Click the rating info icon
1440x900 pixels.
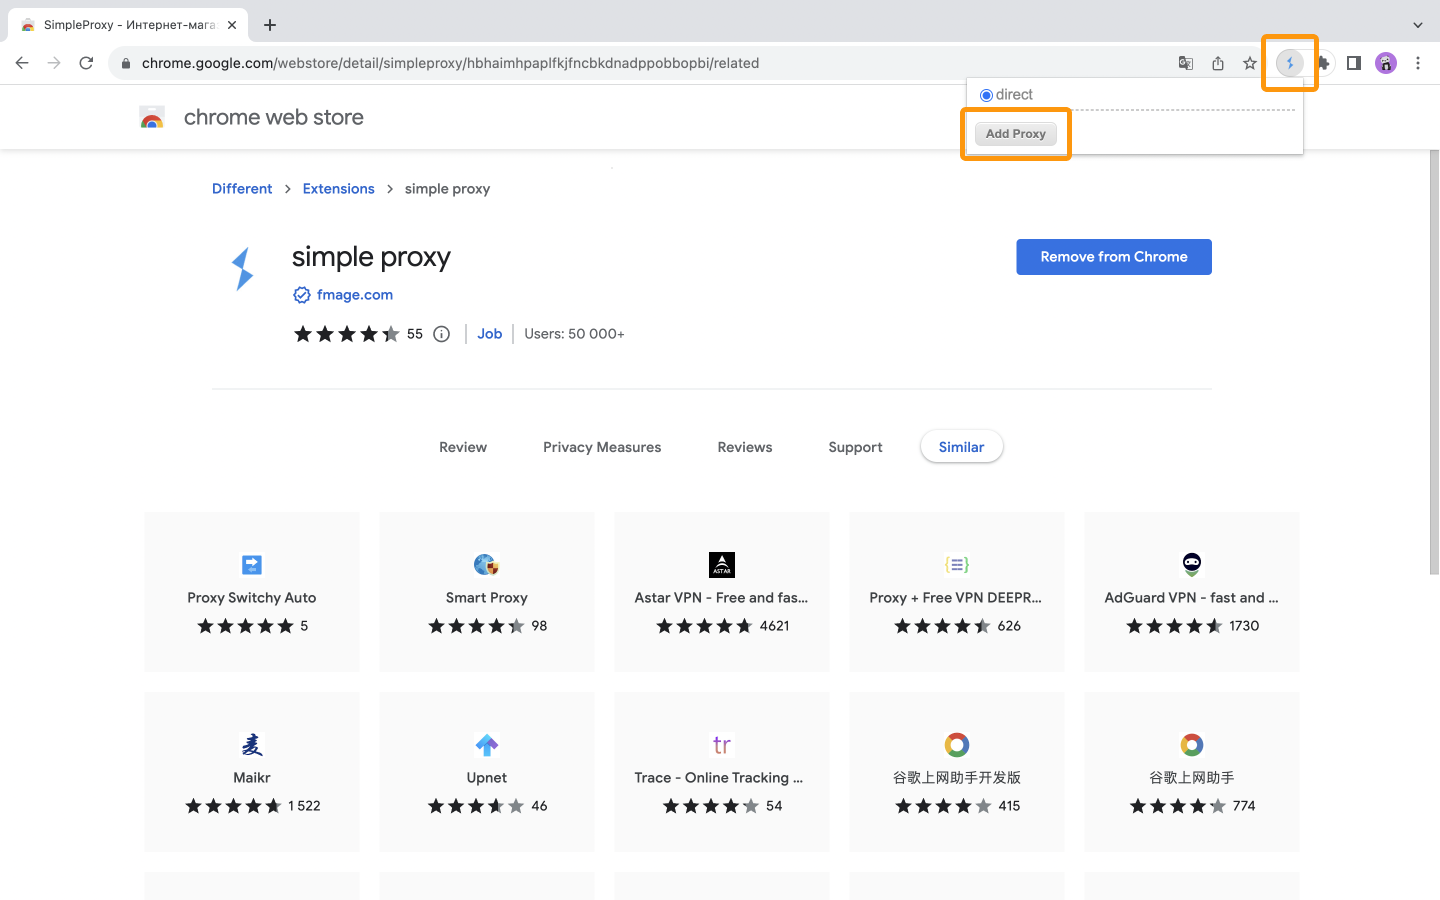[x=441, y=334]
